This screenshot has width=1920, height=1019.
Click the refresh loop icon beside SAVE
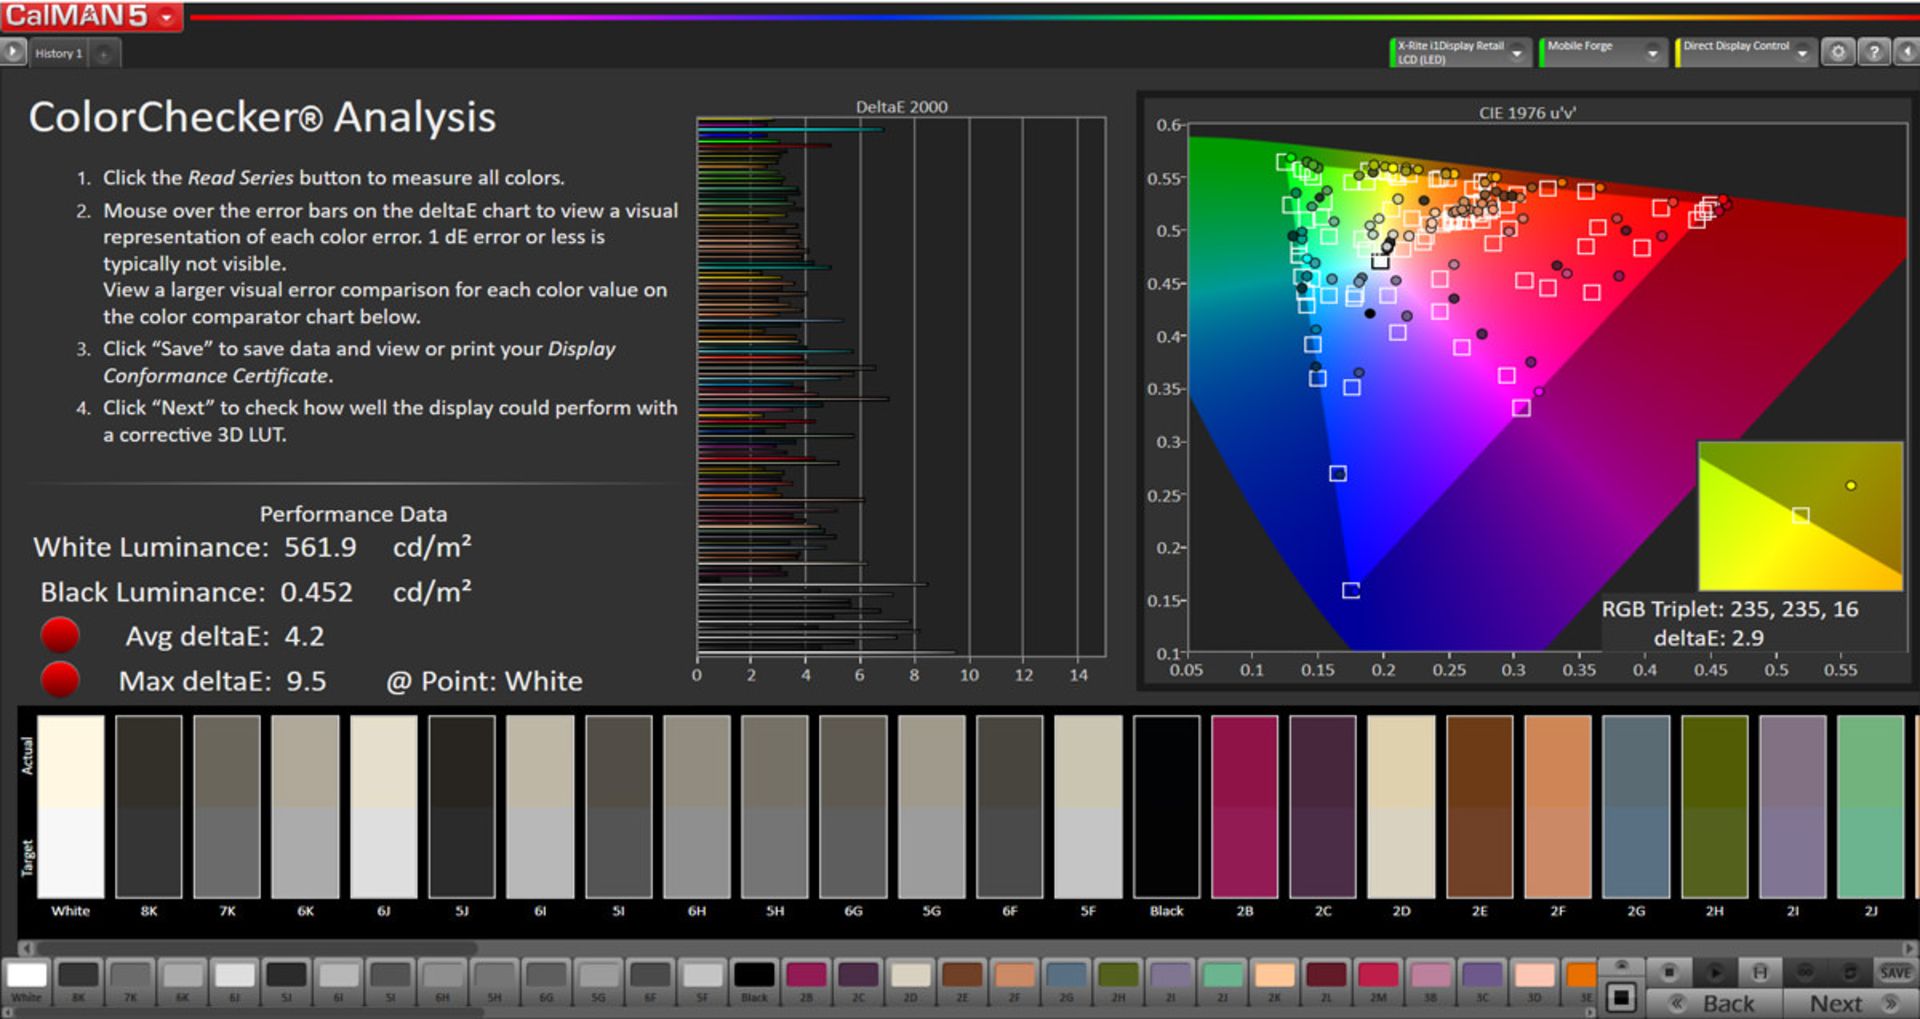click(x=1850, y=972)
